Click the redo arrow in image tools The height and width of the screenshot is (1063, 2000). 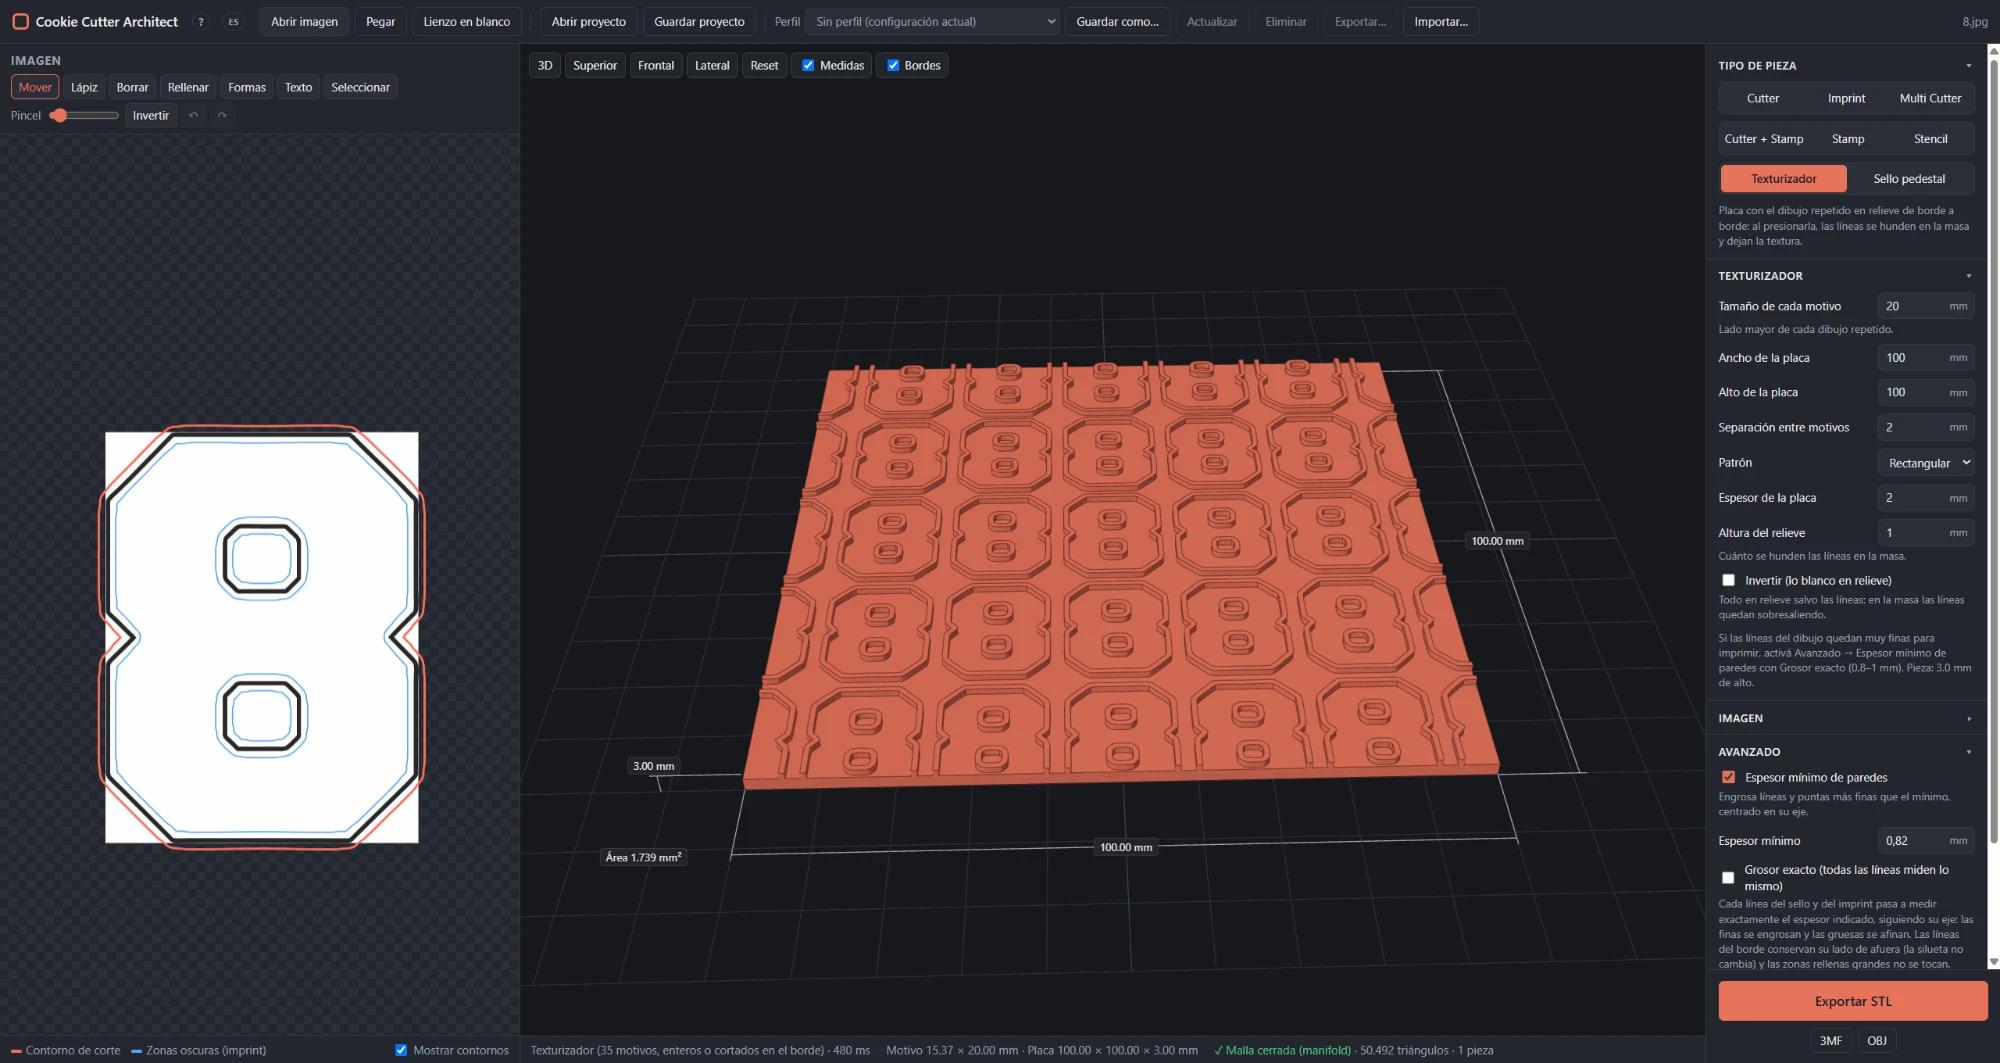222,116
